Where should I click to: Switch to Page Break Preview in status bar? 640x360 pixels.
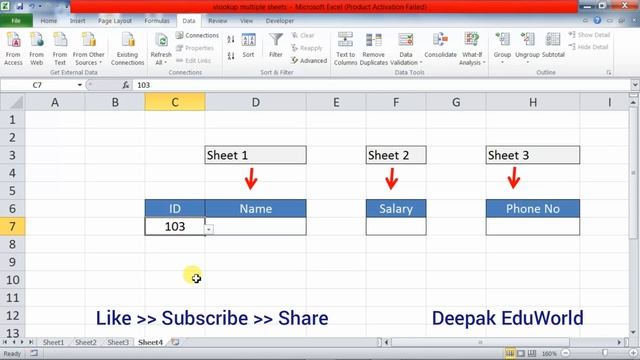point(531,353)
